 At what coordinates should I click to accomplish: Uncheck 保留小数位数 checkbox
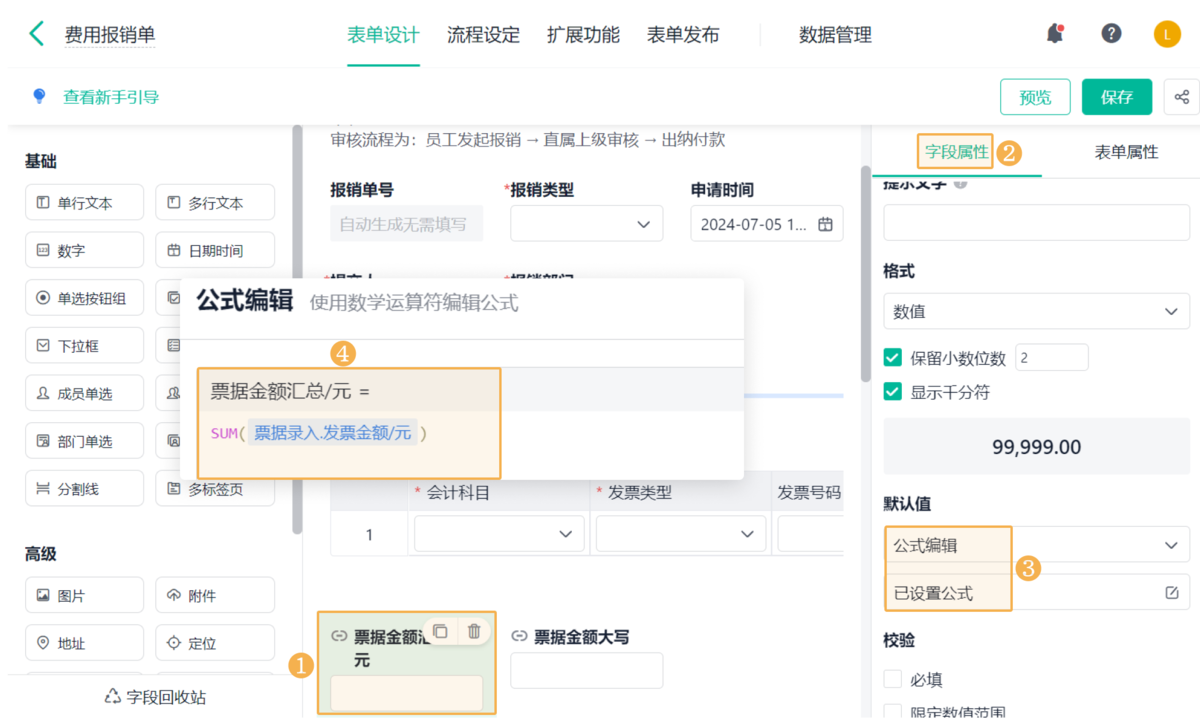point(893,358)
